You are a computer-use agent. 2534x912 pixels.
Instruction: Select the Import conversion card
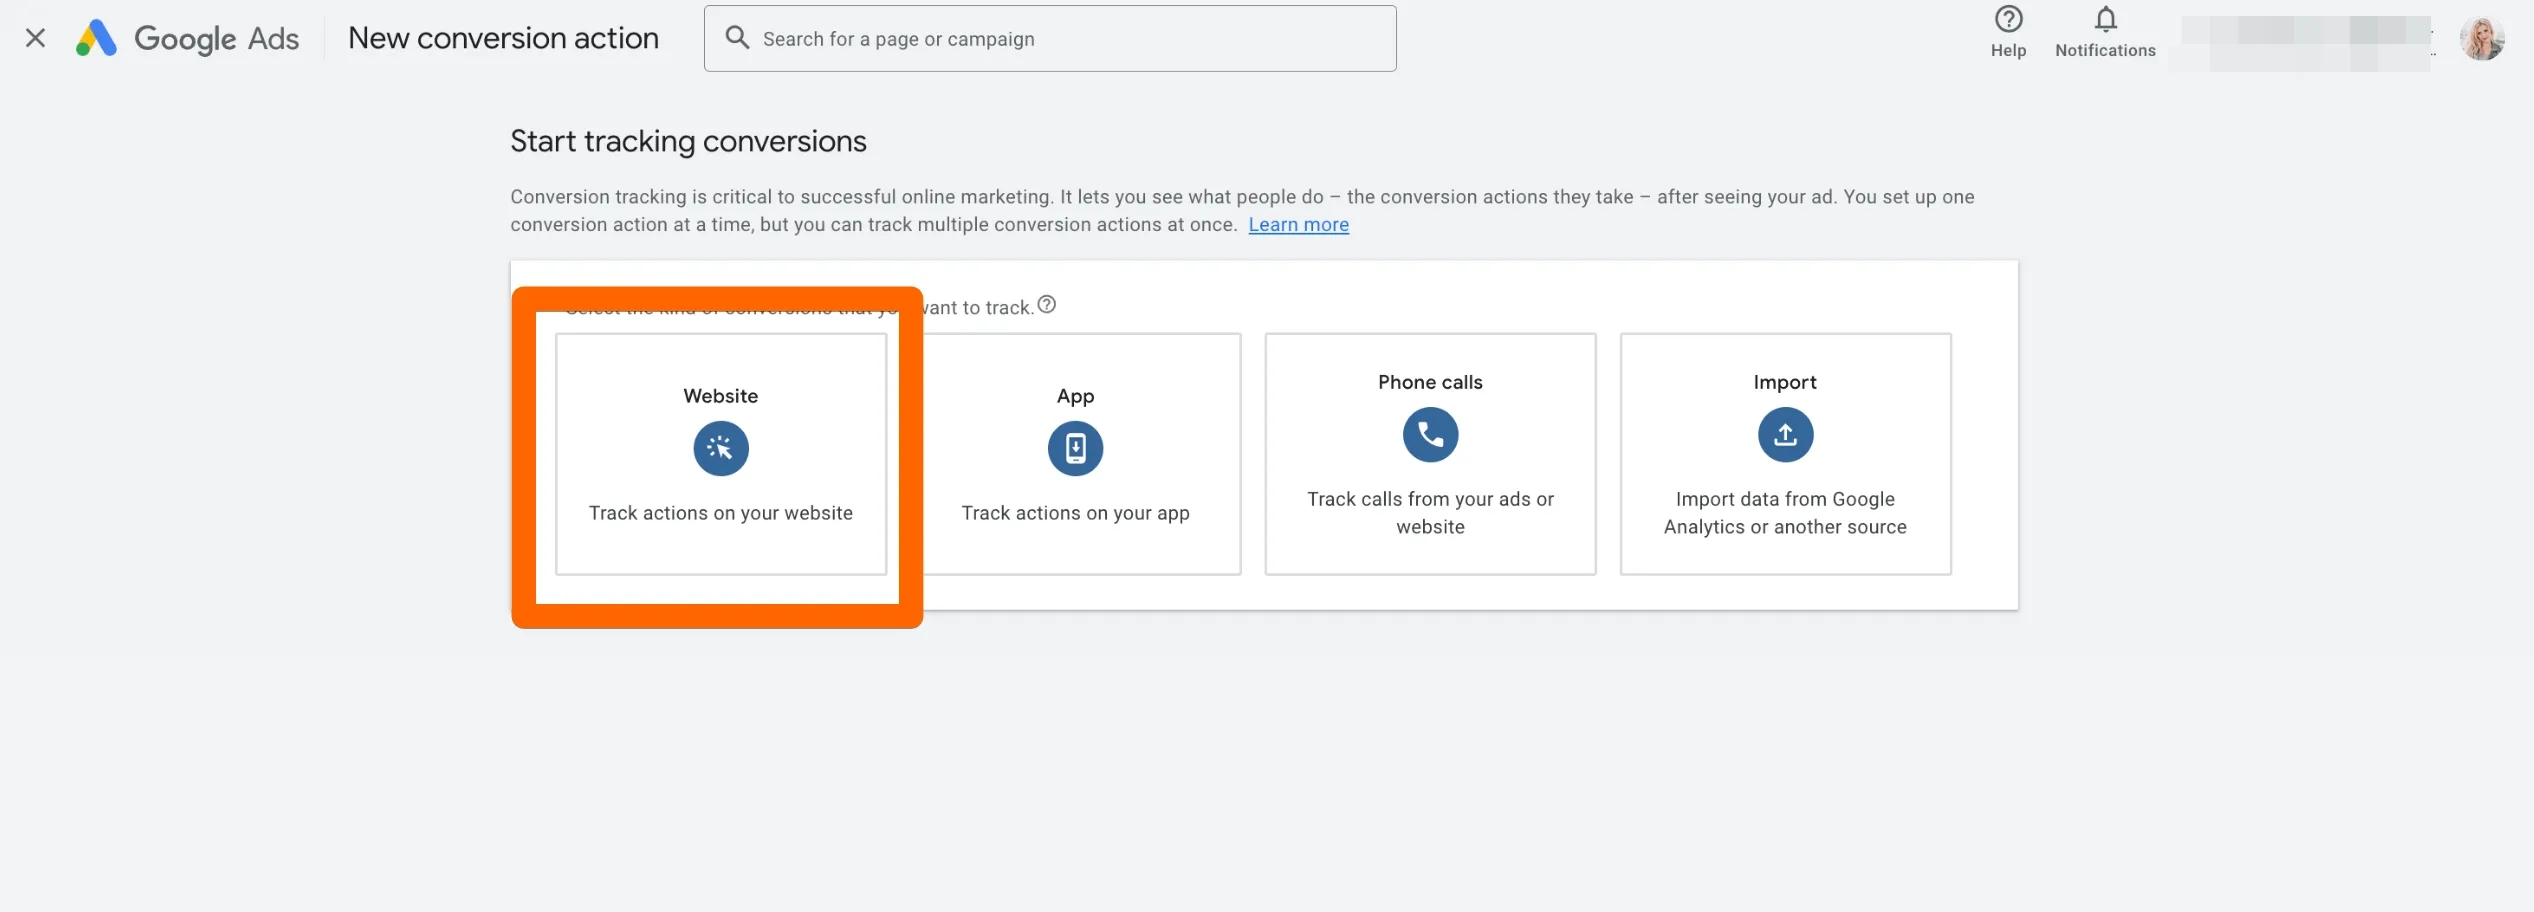(x=1785, y=454)
